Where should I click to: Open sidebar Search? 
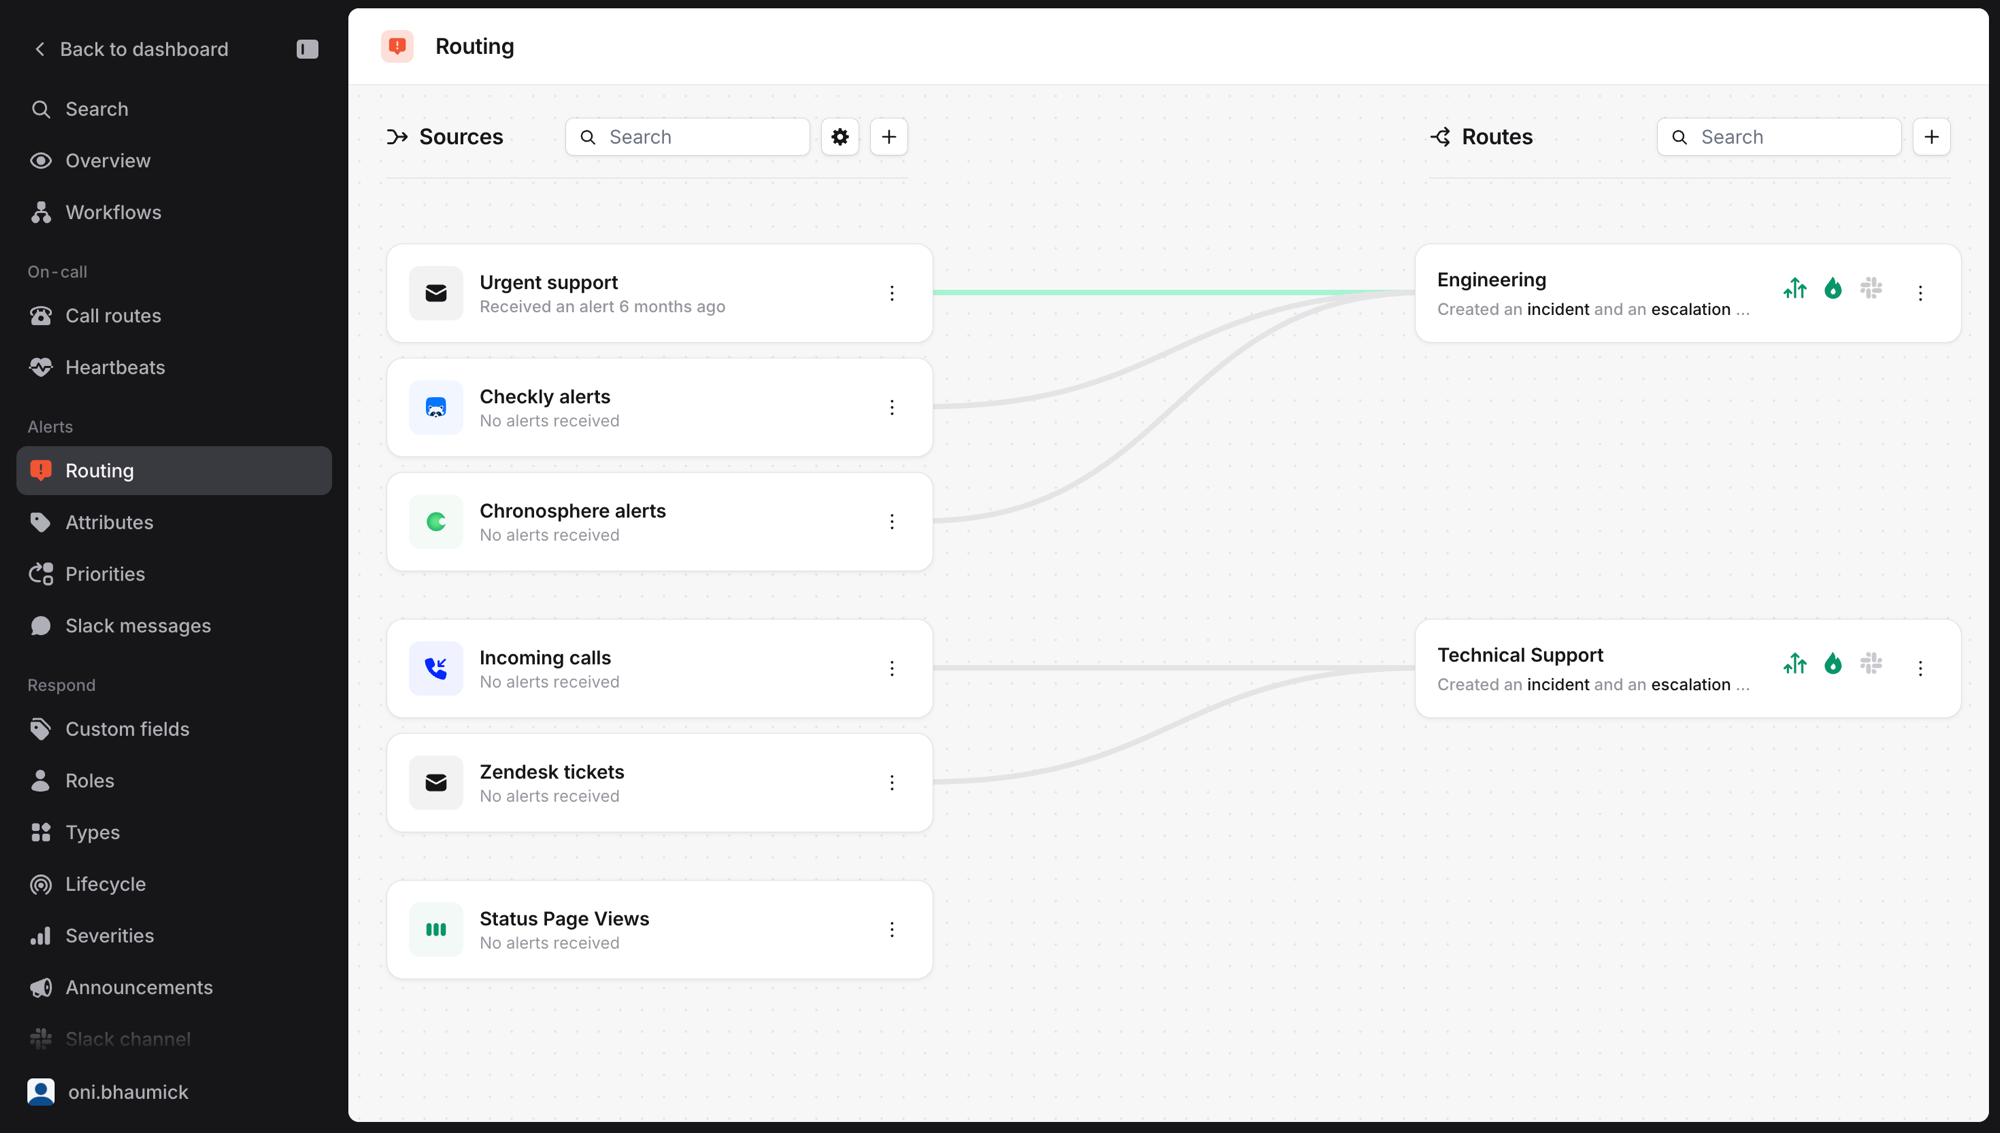click(x=174, y=109)
